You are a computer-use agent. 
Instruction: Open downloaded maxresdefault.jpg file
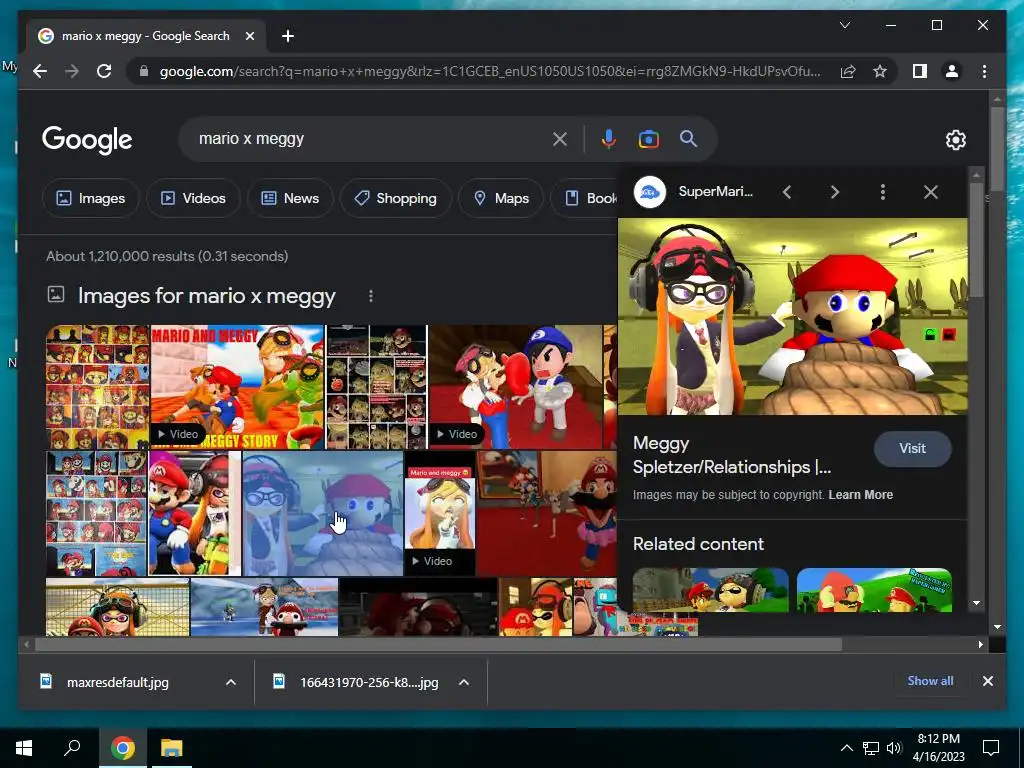point(118,682)
